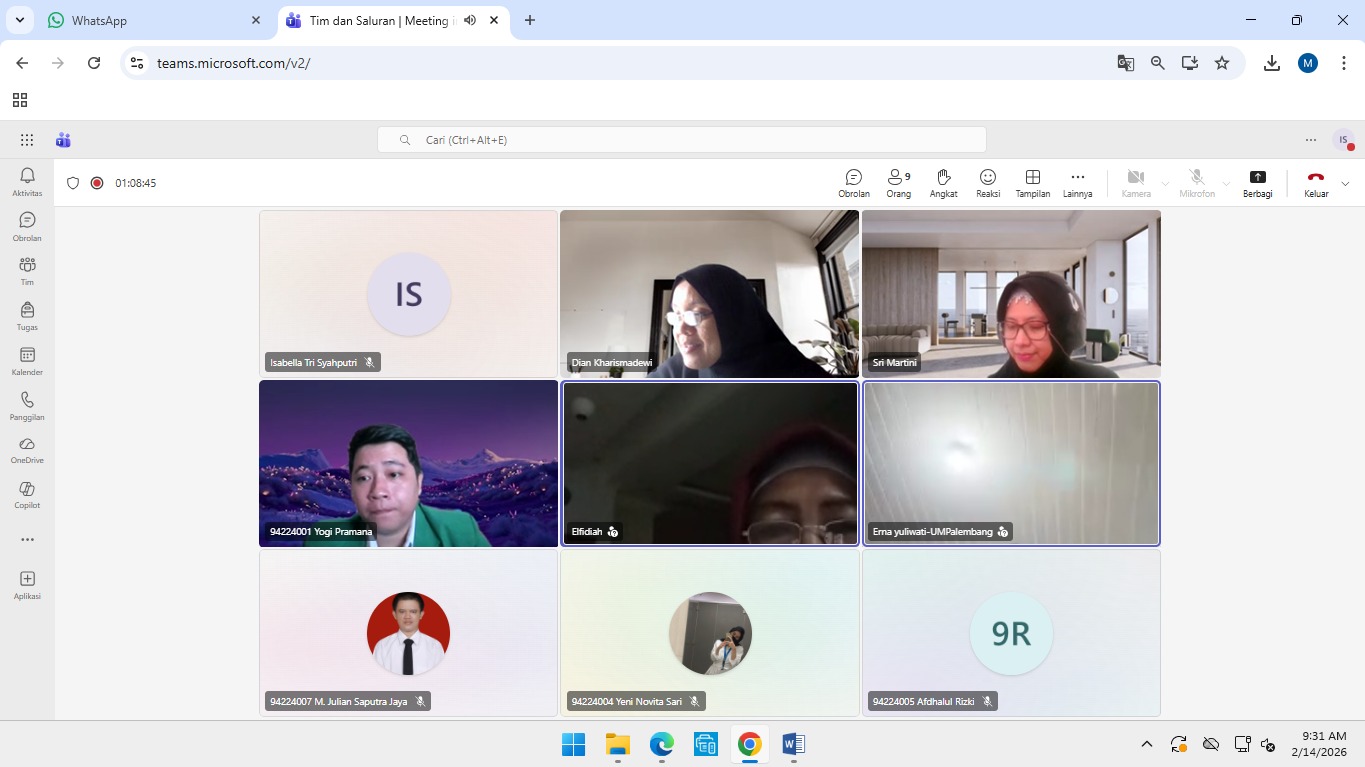Toggle the Mikrofon mute state
Viewport: 1365px width, 767px height.
[1196, 182]
